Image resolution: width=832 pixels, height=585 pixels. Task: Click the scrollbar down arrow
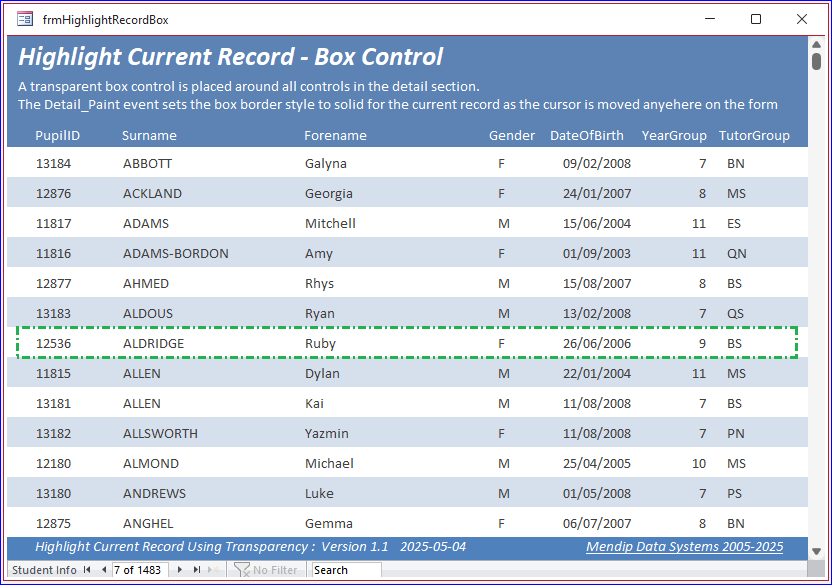point(816,552)
